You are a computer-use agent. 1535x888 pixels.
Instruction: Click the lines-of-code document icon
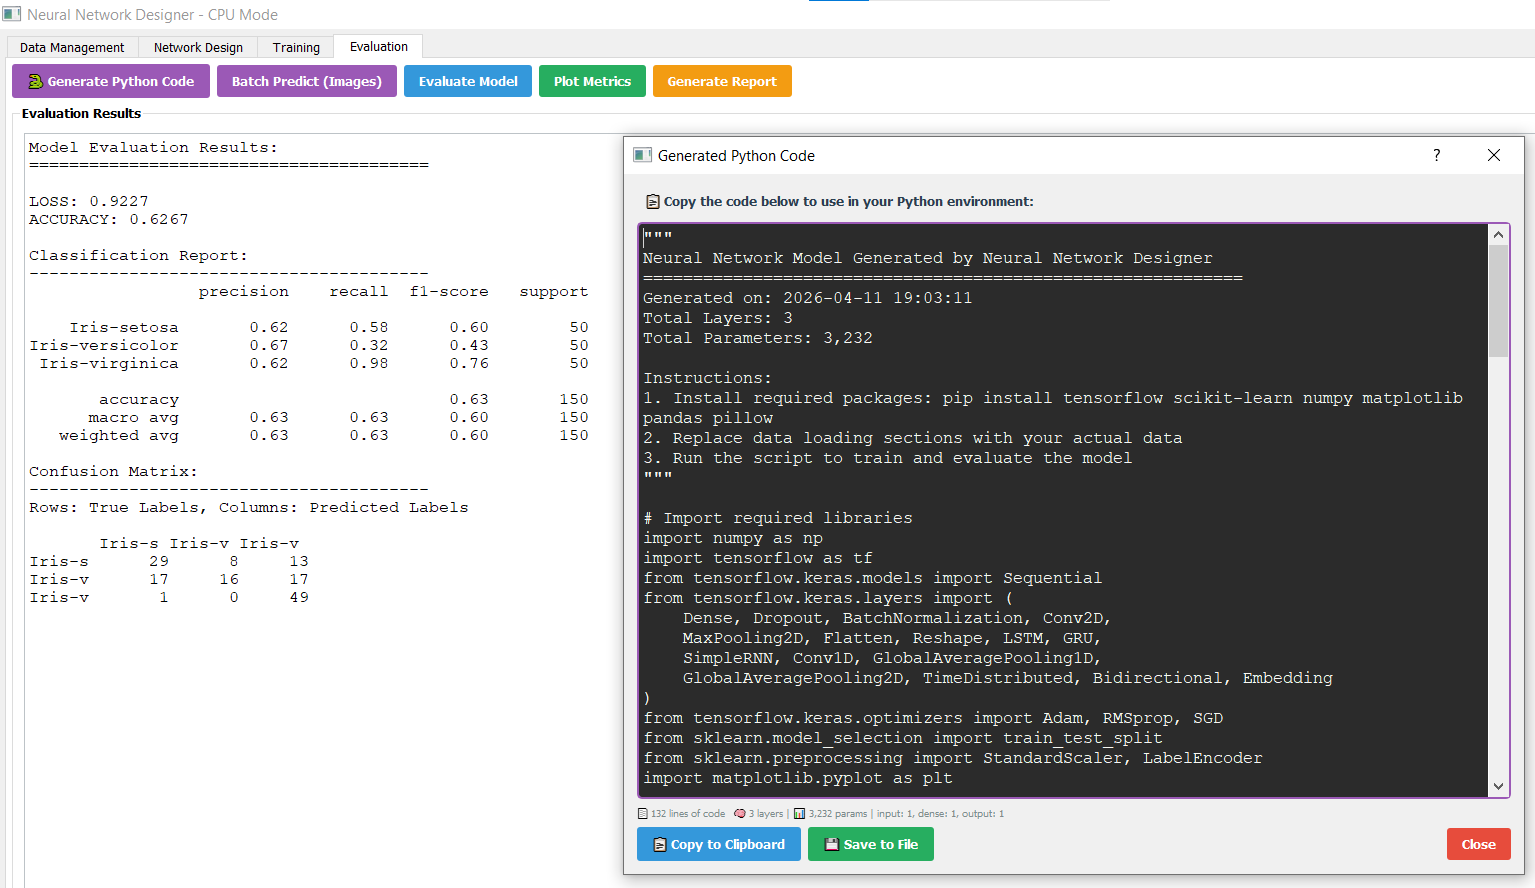click(x=643, y=814)
